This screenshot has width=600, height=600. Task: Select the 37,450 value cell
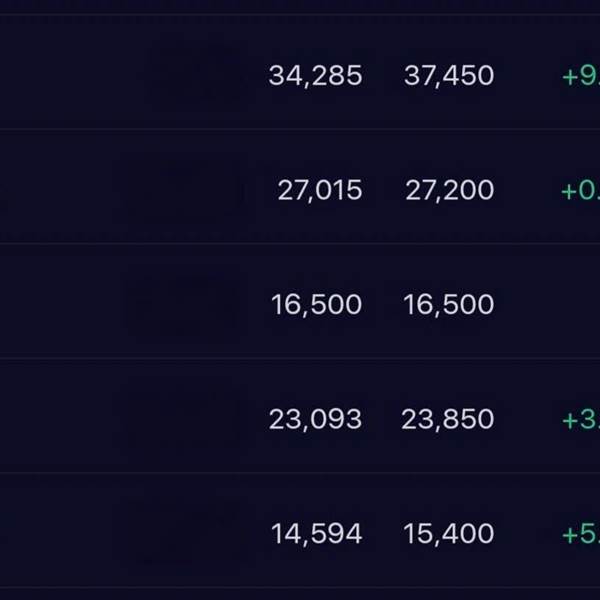(449, 76)
